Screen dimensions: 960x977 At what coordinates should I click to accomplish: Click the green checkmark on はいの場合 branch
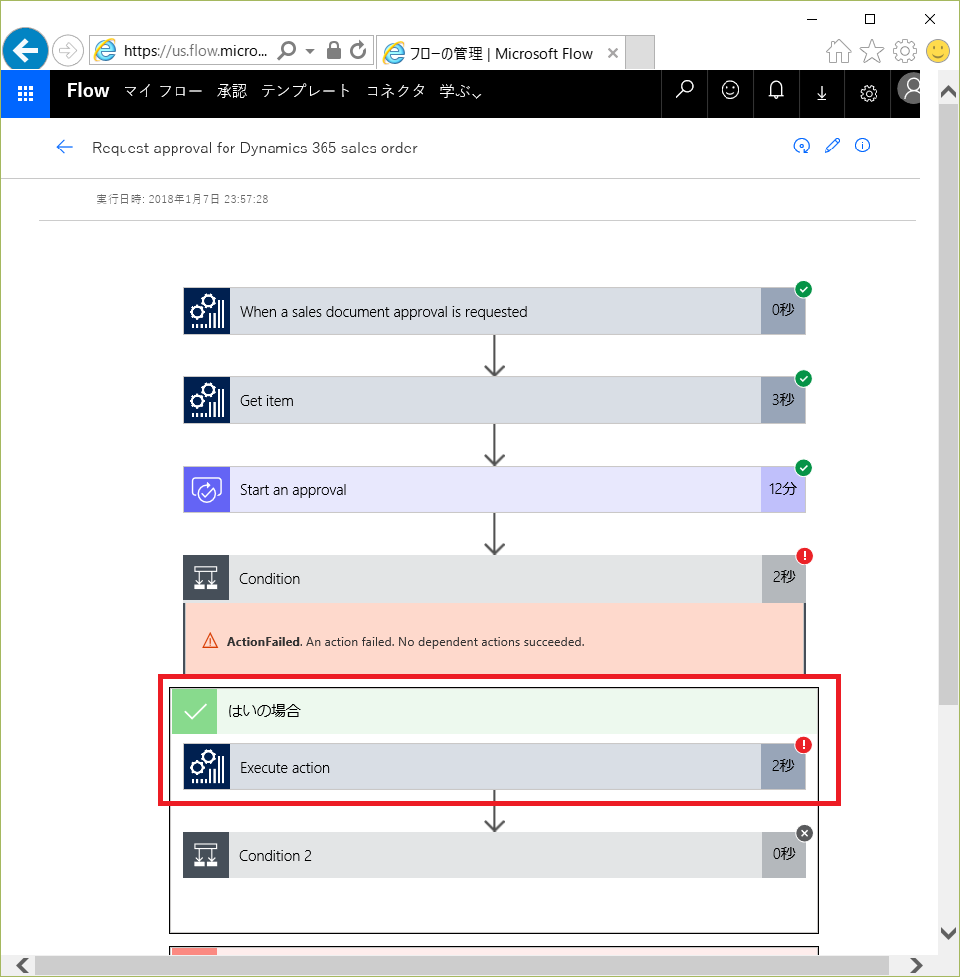pyautogui.click(x=194, y=711)
